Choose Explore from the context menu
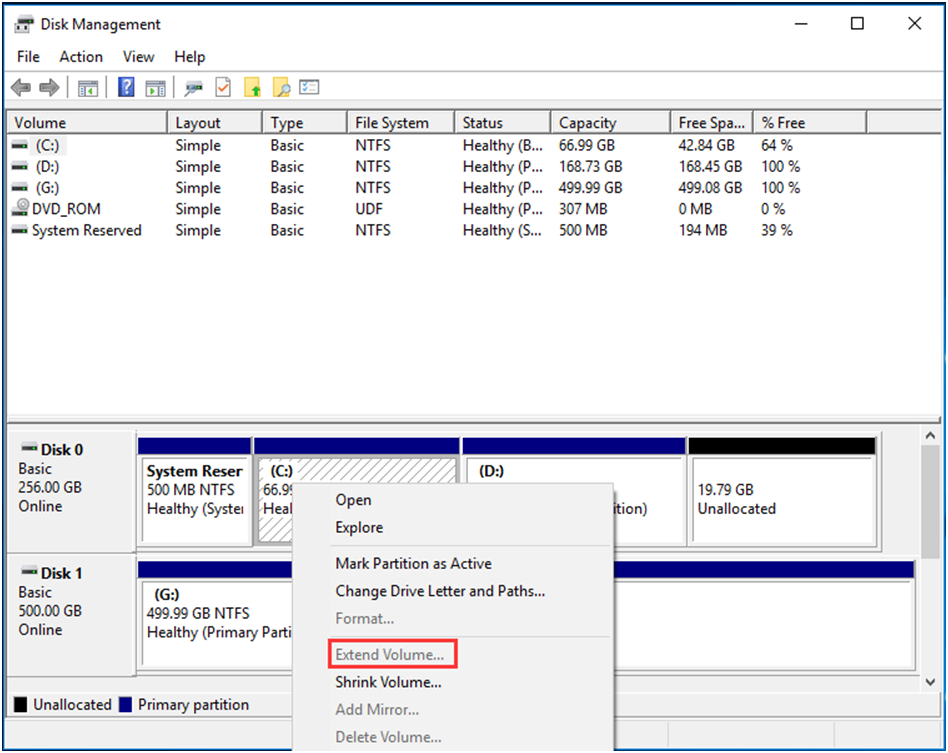The height and width of the screenshot is (753, 948). pos(453,527)
